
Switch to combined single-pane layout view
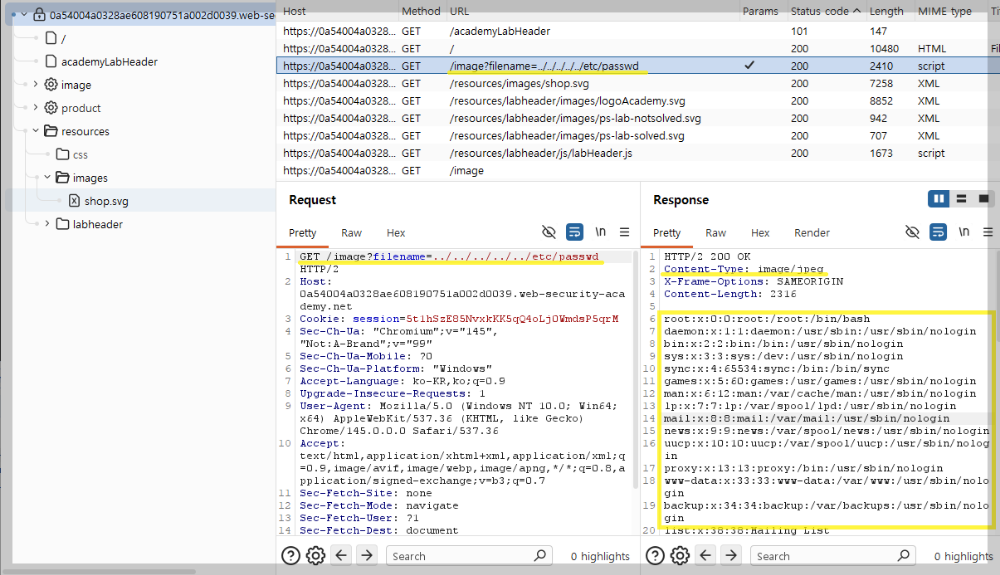click(984, 199)
